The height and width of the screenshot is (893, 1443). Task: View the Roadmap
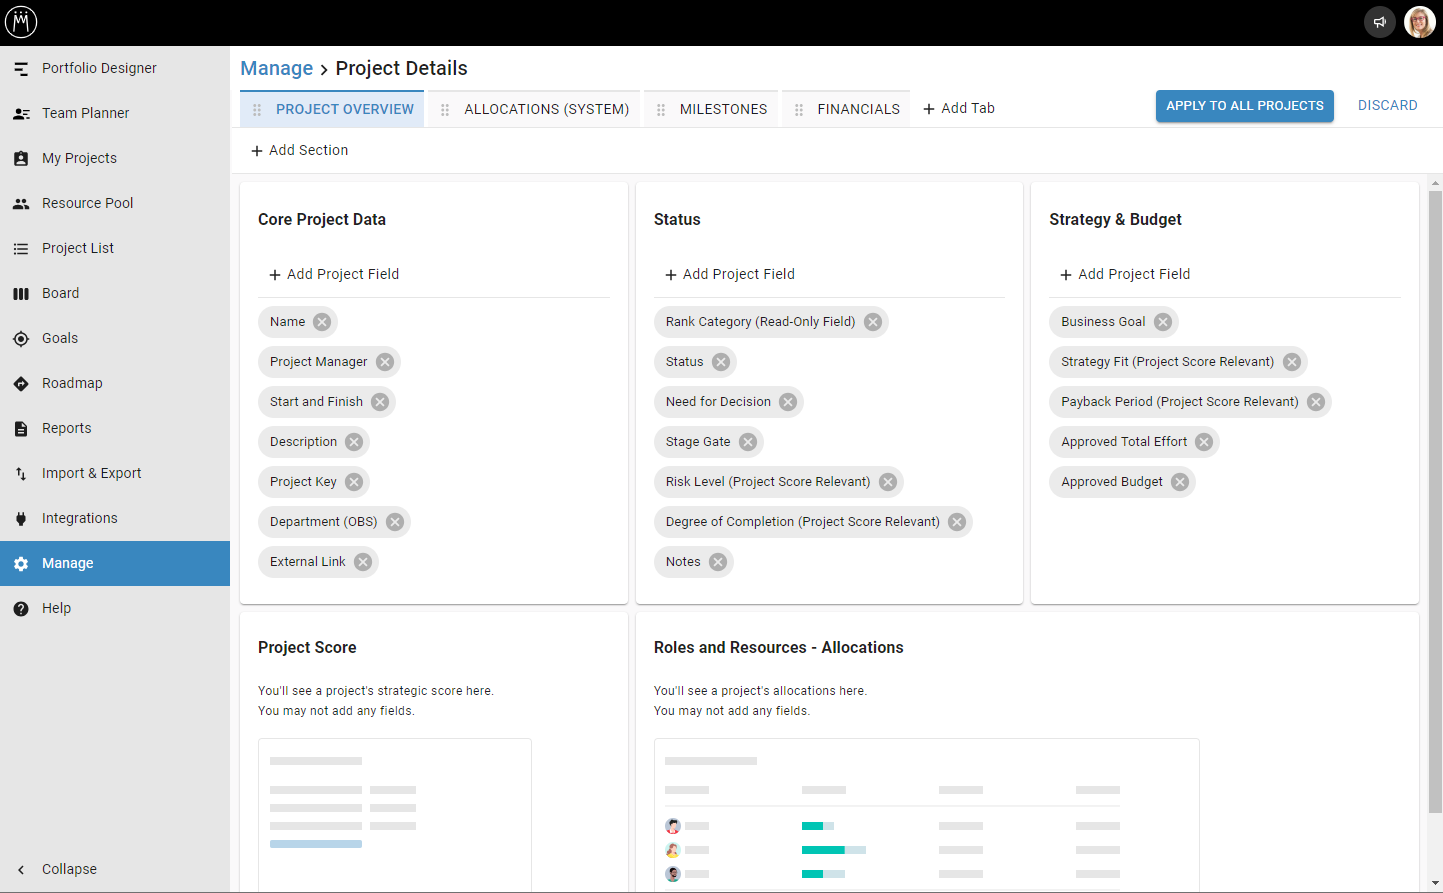72,383
